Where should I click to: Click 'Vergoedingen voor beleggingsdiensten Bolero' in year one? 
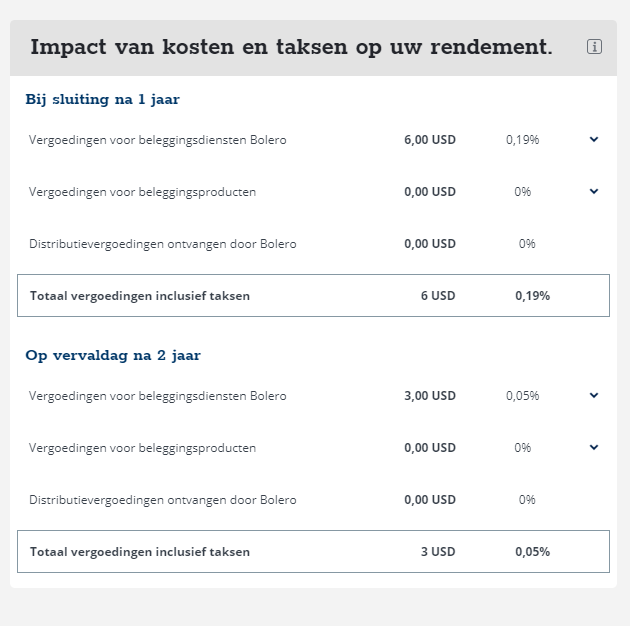(158, 140)
